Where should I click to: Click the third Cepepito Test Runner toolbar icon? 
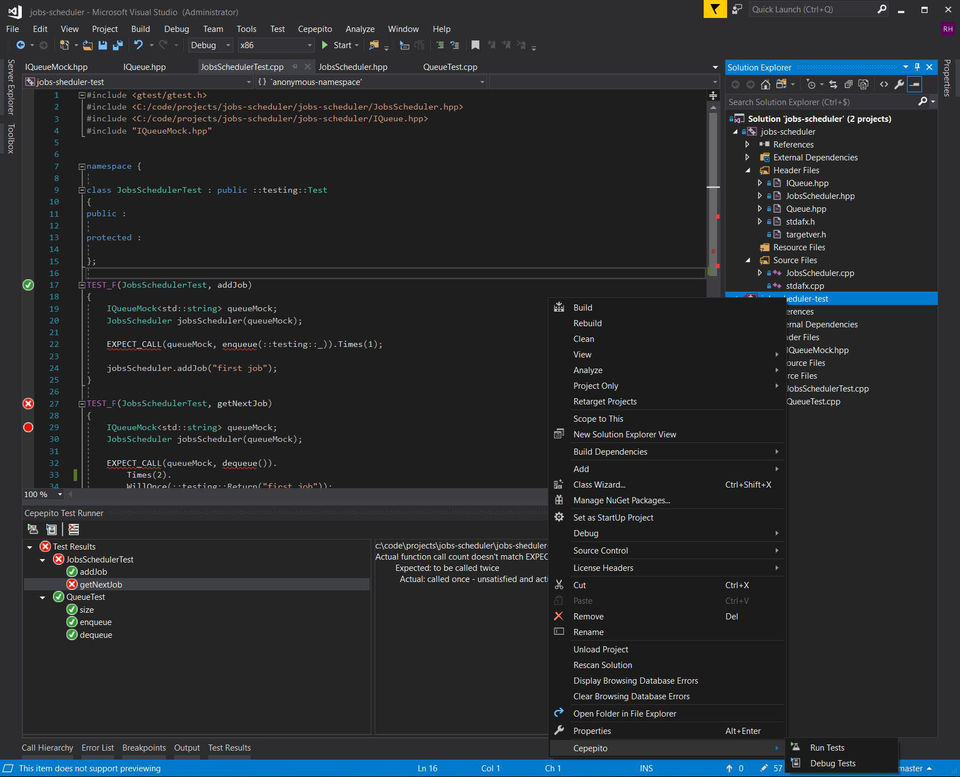pos(74,529)
